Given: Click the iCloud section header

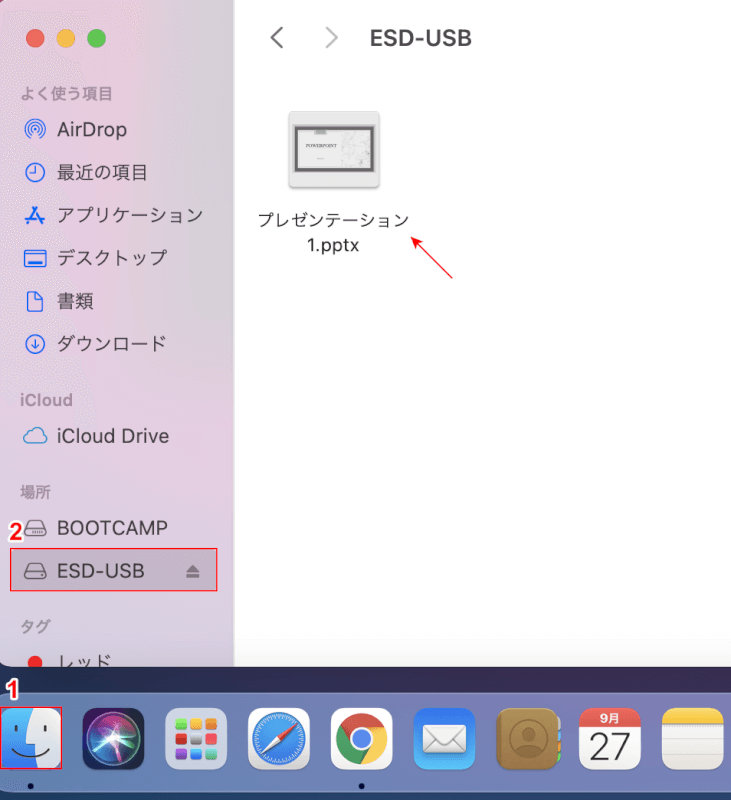Looking at the screenshot, I should [46, 400].
